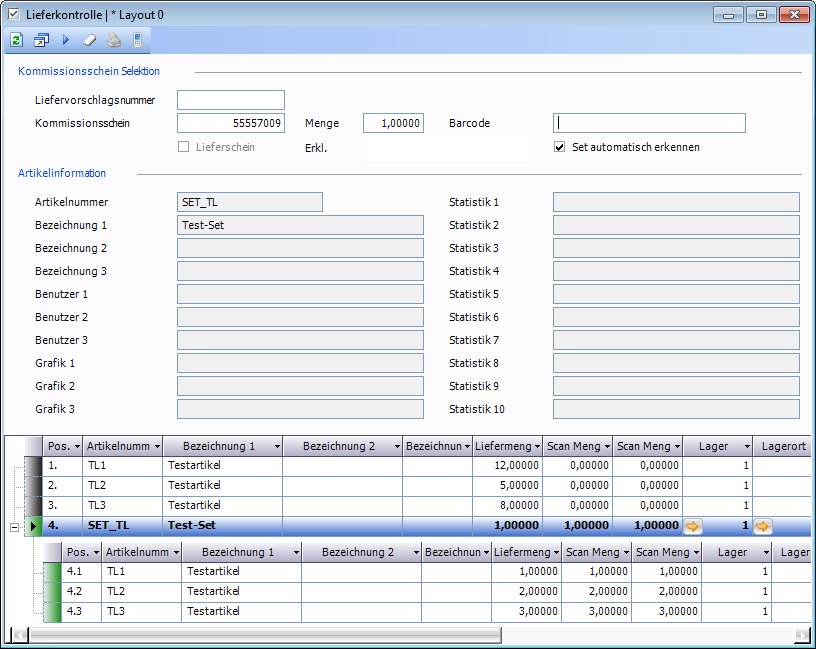Click the green refresh toolbar icon
This screenshot has width=816, height=649.
(x=17, y=40)
